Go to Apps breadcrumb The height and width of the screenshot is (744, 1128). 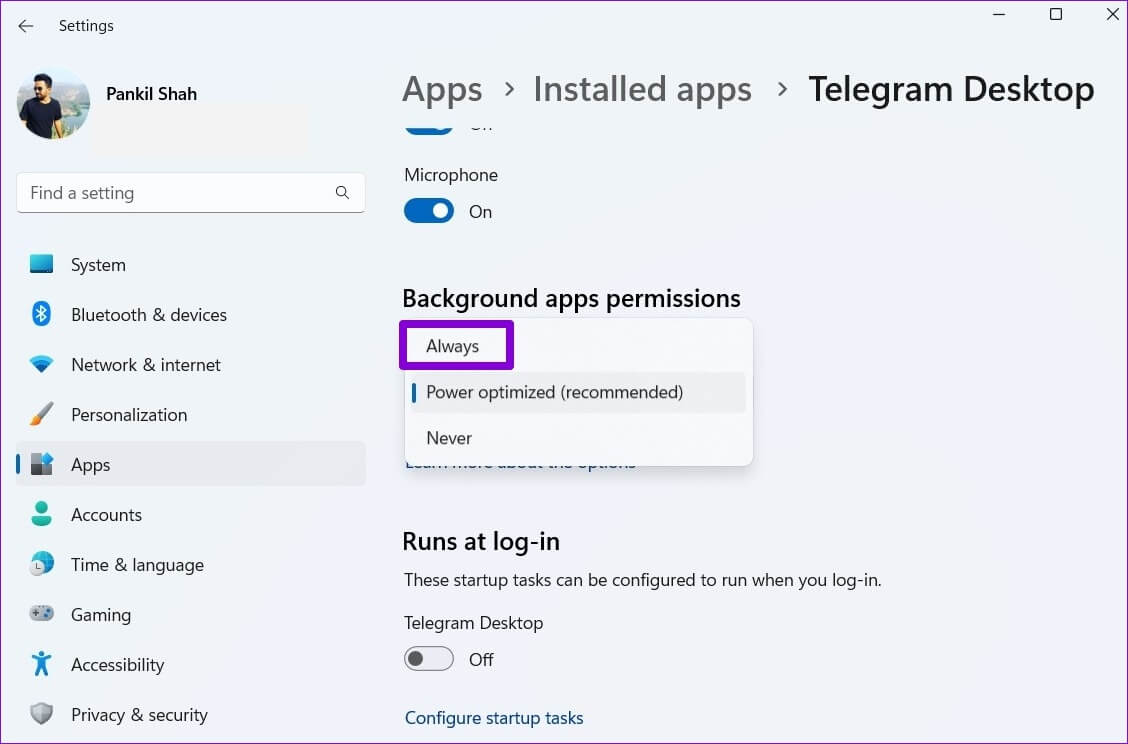[442, 90]
